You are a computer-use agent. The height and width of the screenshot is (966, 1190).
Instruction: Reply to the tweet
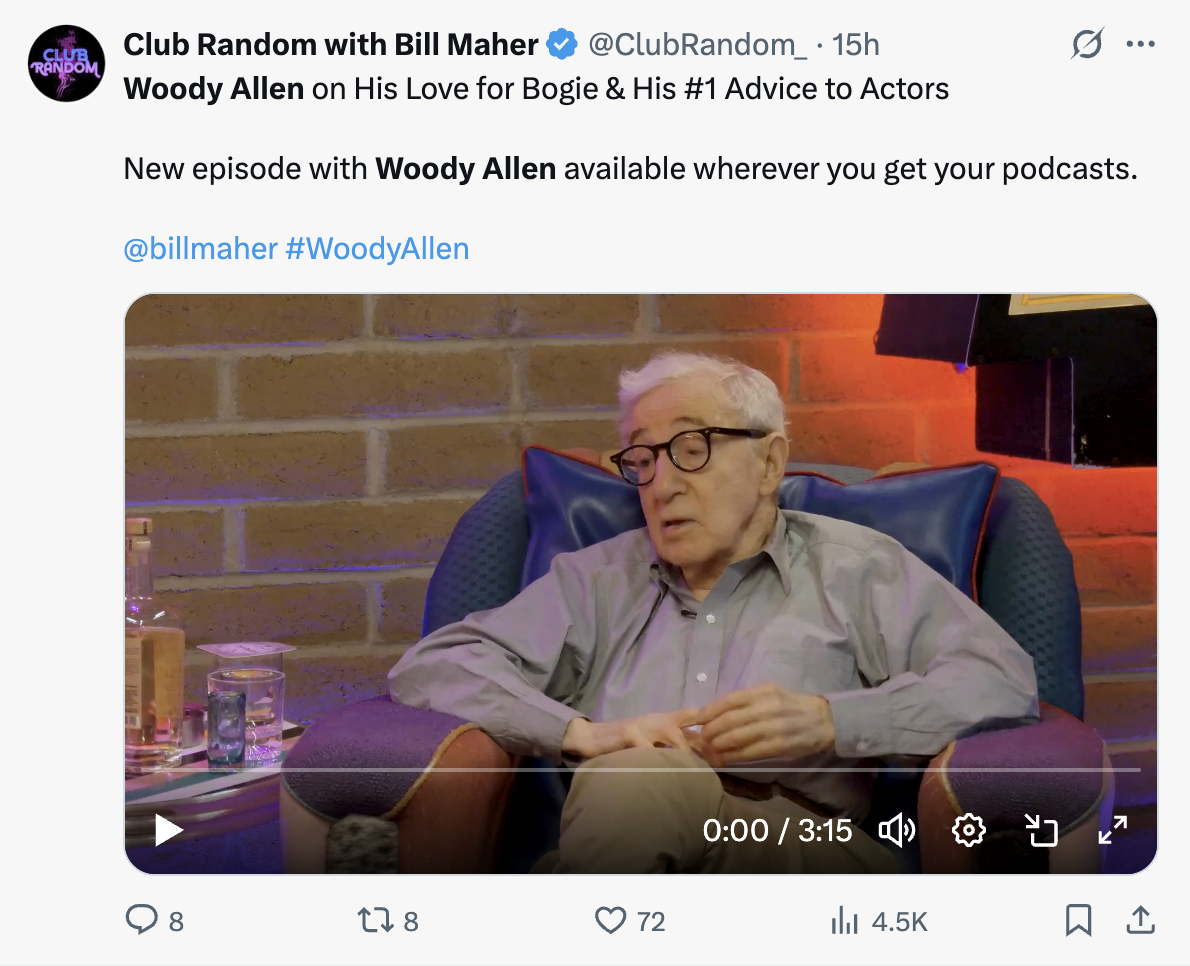point(154,920)
